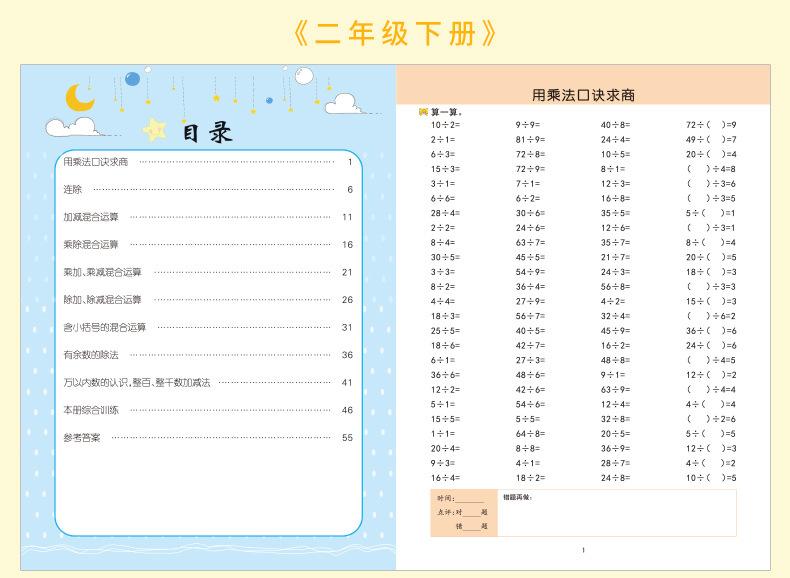
Task: Select the 乘除混合运算 contents entry
Action: point(90,244)
